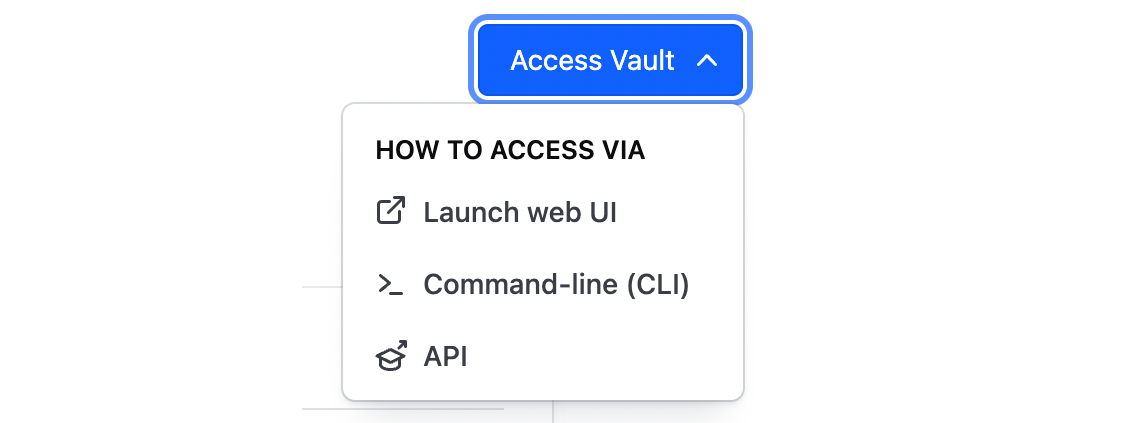Screen dimensions: 1146x423
Task: Click the blue Access Vault button
Action: point(610,61)
